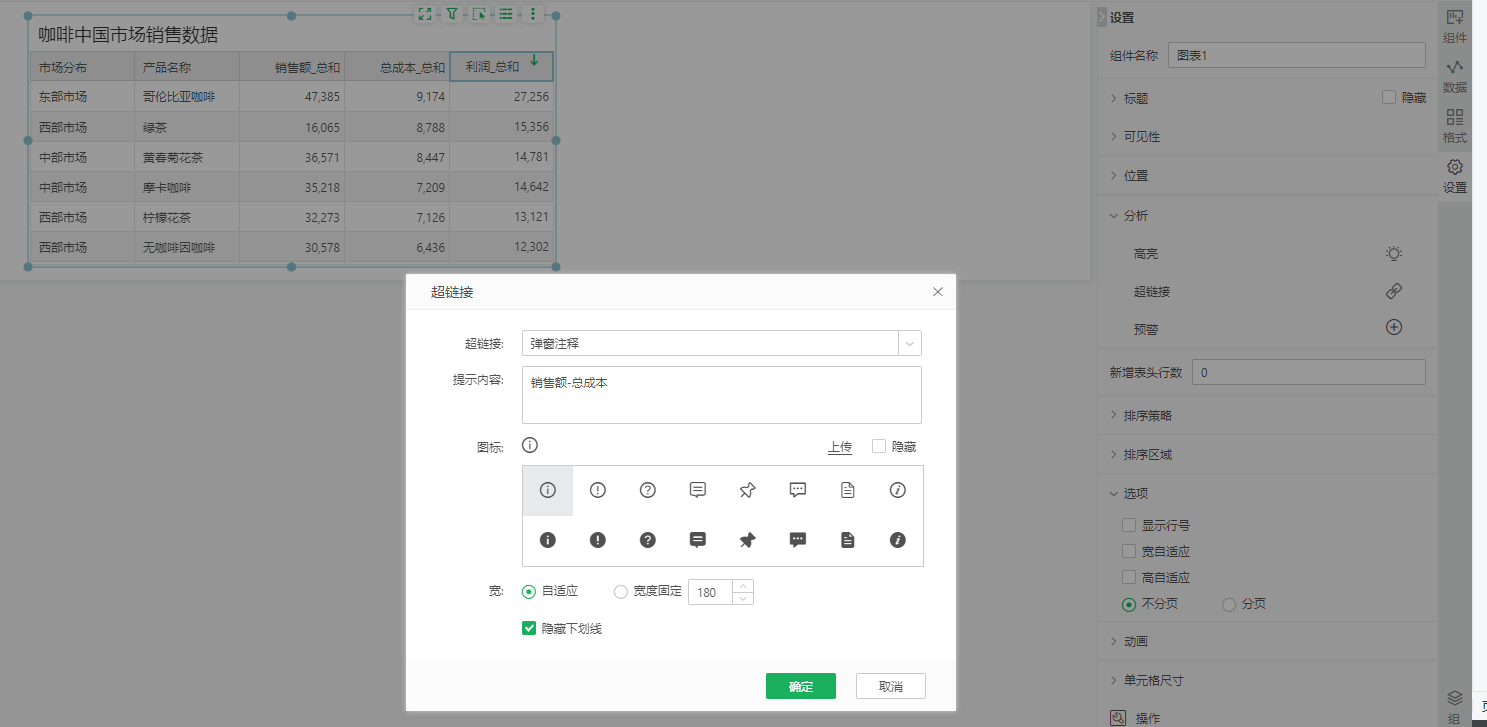Confirm the dialog with 确定 button
1487x727 pixels.
click(800, 686)
